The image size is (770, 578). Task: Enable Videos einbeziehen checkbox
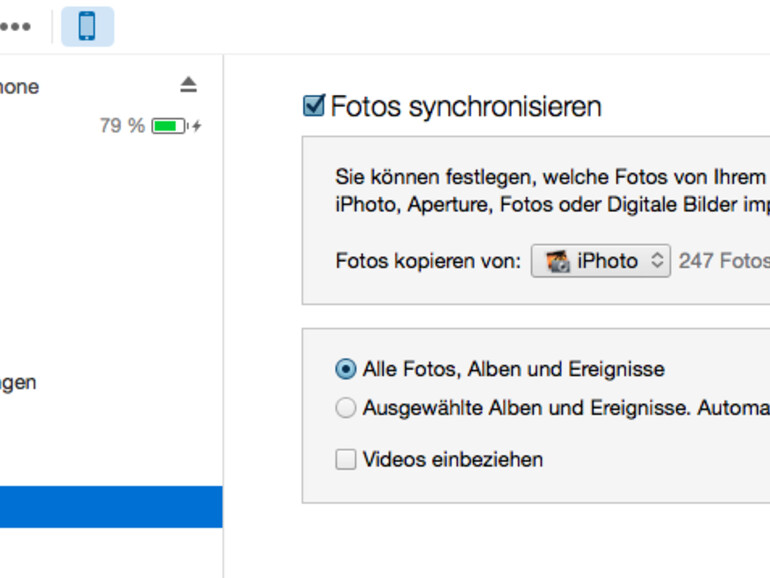[x=346, y=460]
